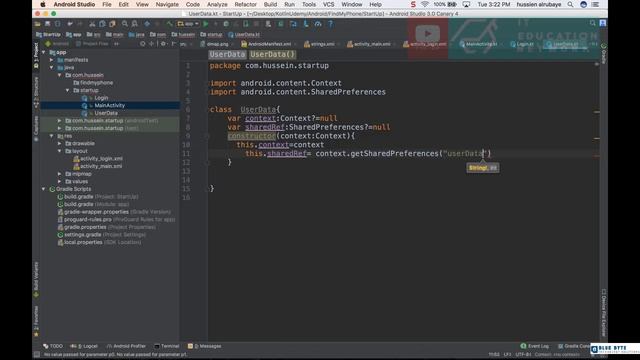Click the Collapse All icon in project panel

point(151,44)
